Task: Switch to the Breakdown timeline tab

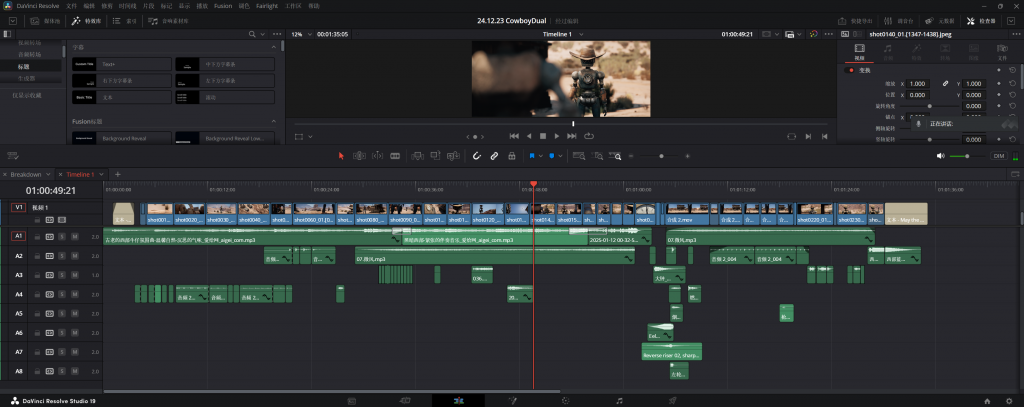Action: point(25,174)
